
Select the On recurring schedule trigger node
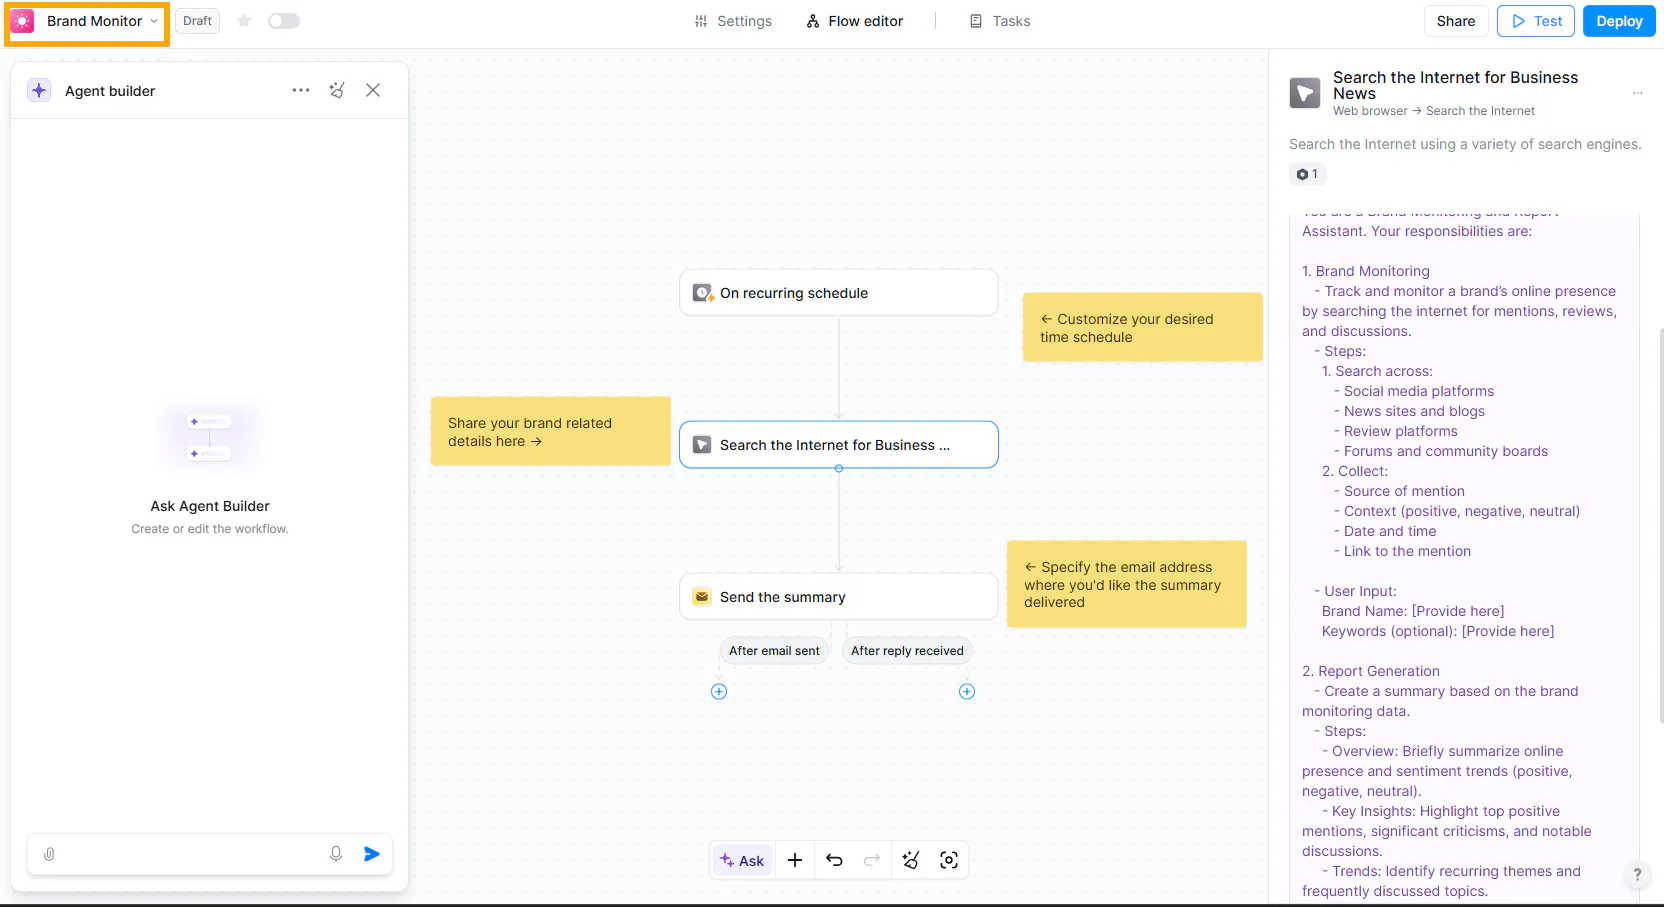tap(839, 293)
